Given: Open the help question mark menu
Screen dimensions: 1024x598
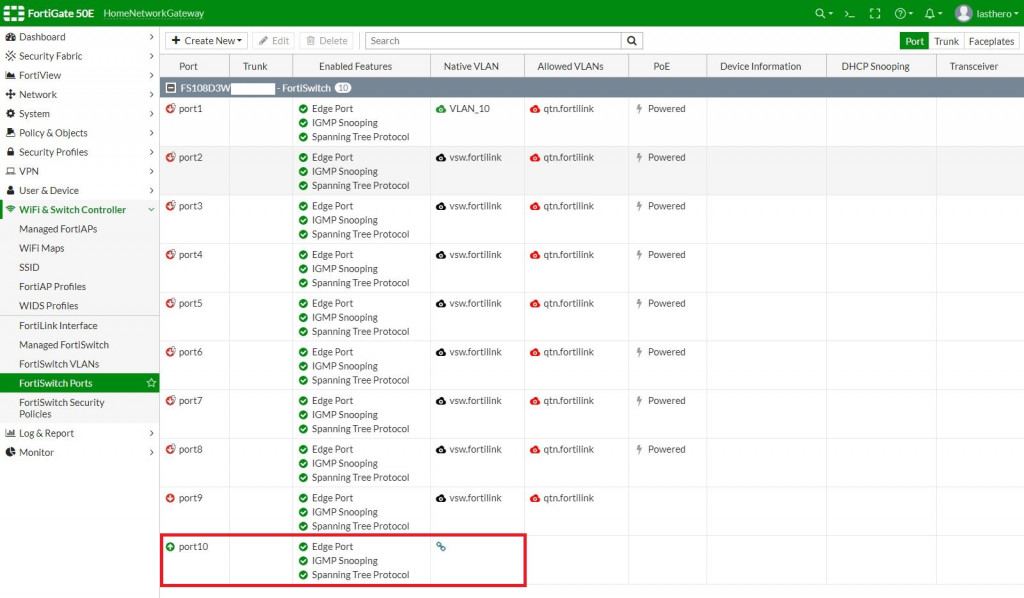Looking at the screenshot, I should (x=900, y=13).
